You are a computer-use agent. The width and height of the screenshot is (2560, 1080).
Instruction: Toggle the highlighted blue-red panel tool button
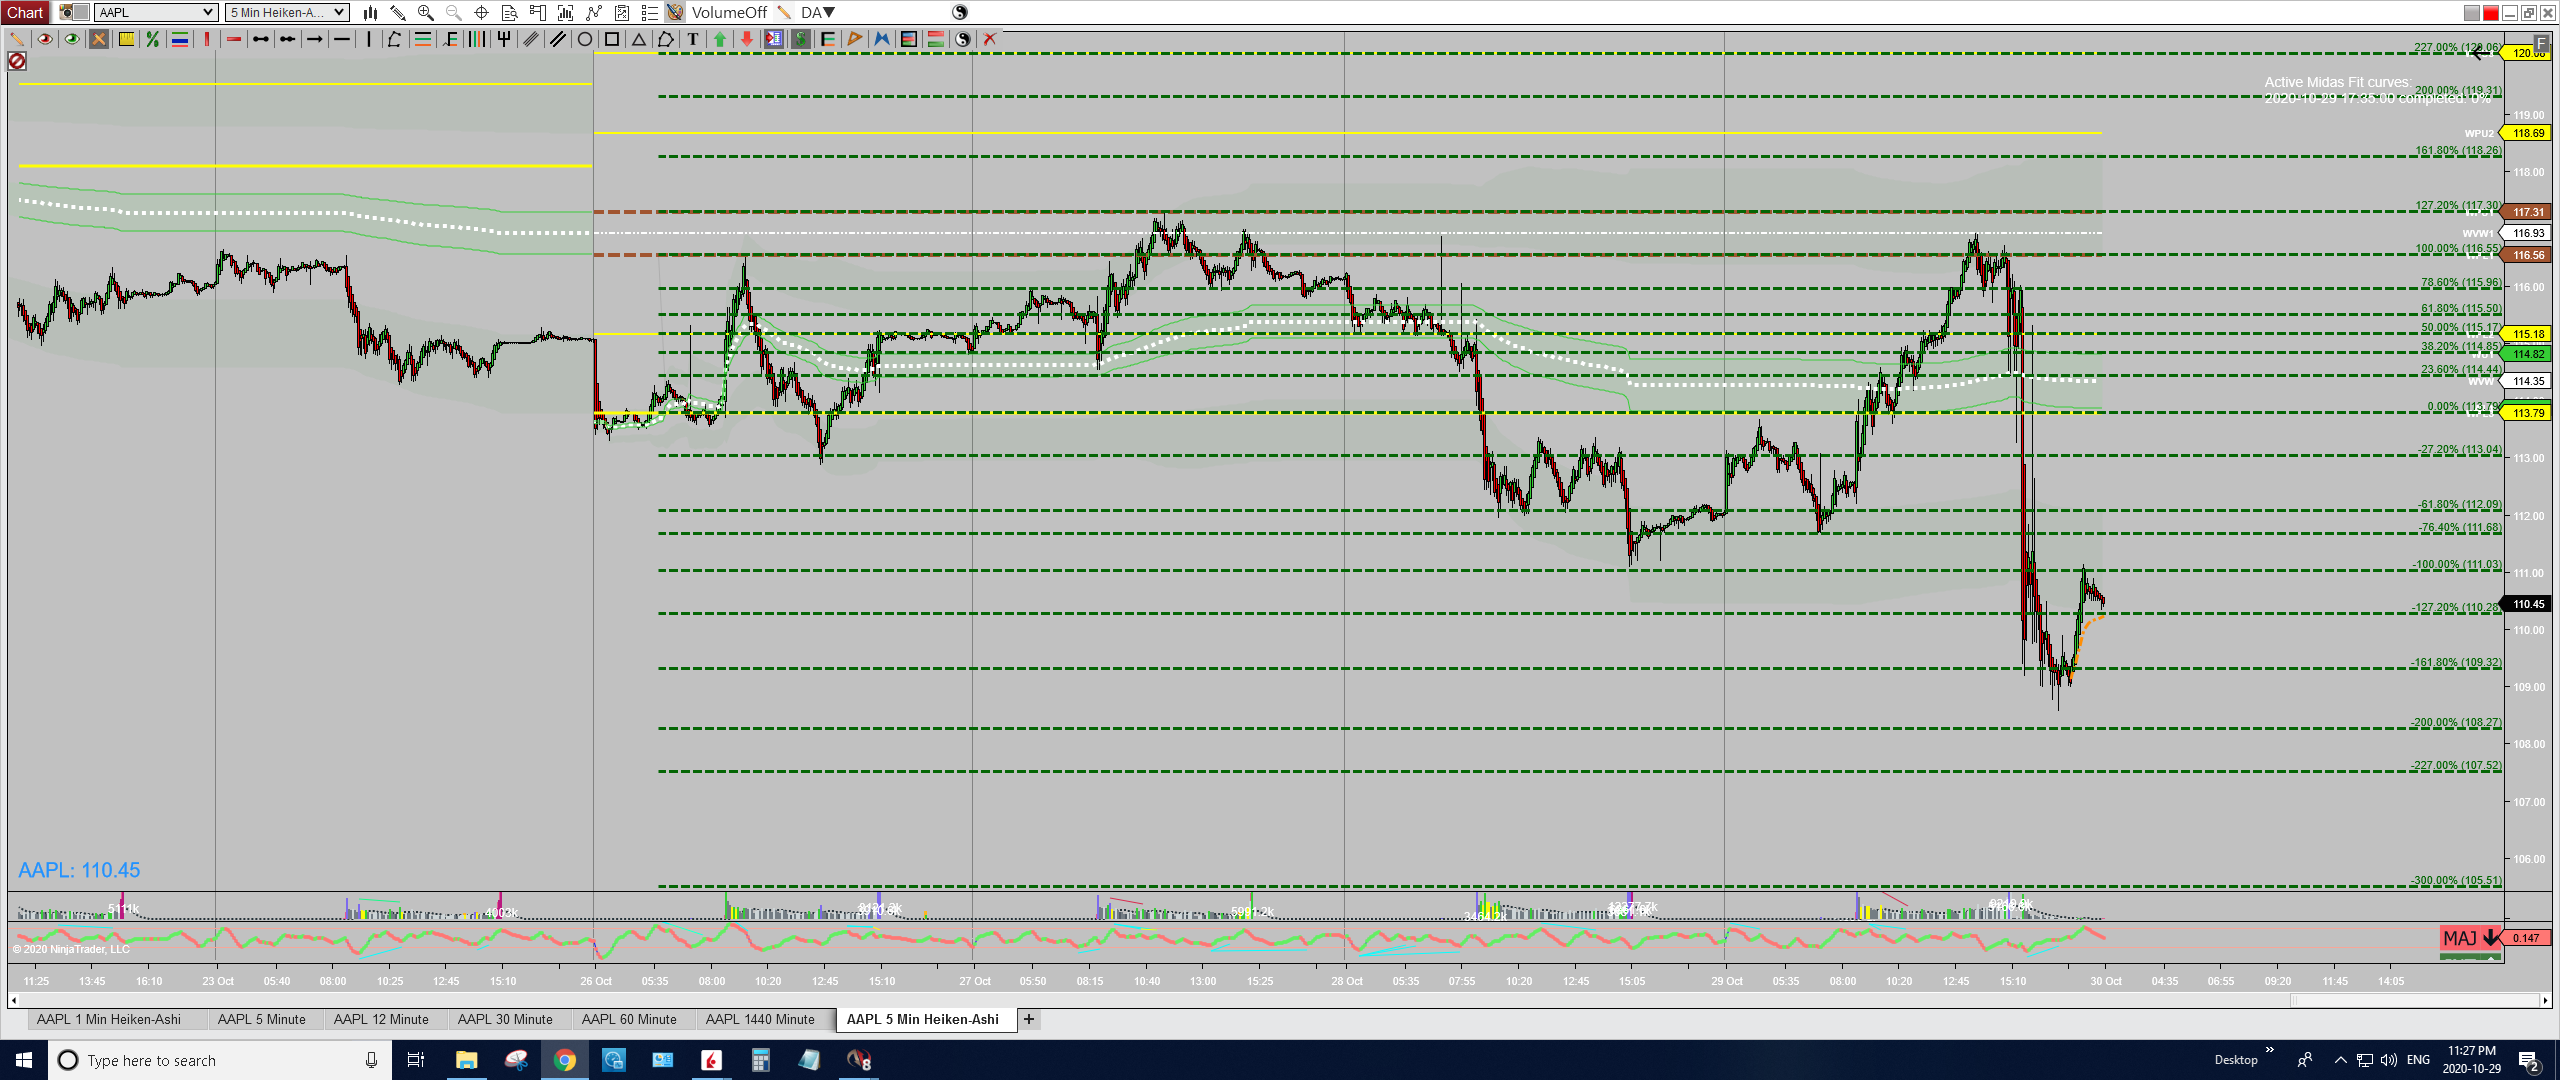tap(773, 39)
